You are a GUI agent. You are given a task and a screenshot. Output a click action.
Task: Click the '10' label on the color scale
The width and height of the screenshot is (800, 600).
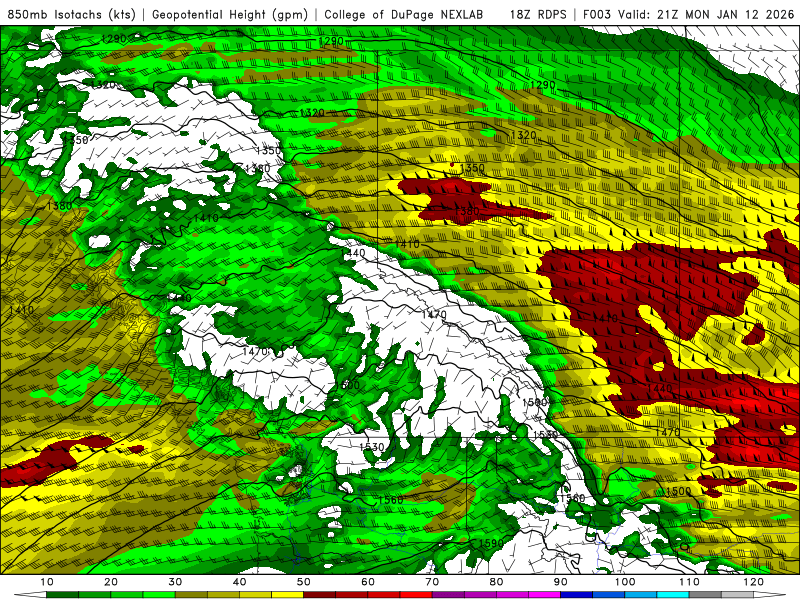(x=46, y=582)
